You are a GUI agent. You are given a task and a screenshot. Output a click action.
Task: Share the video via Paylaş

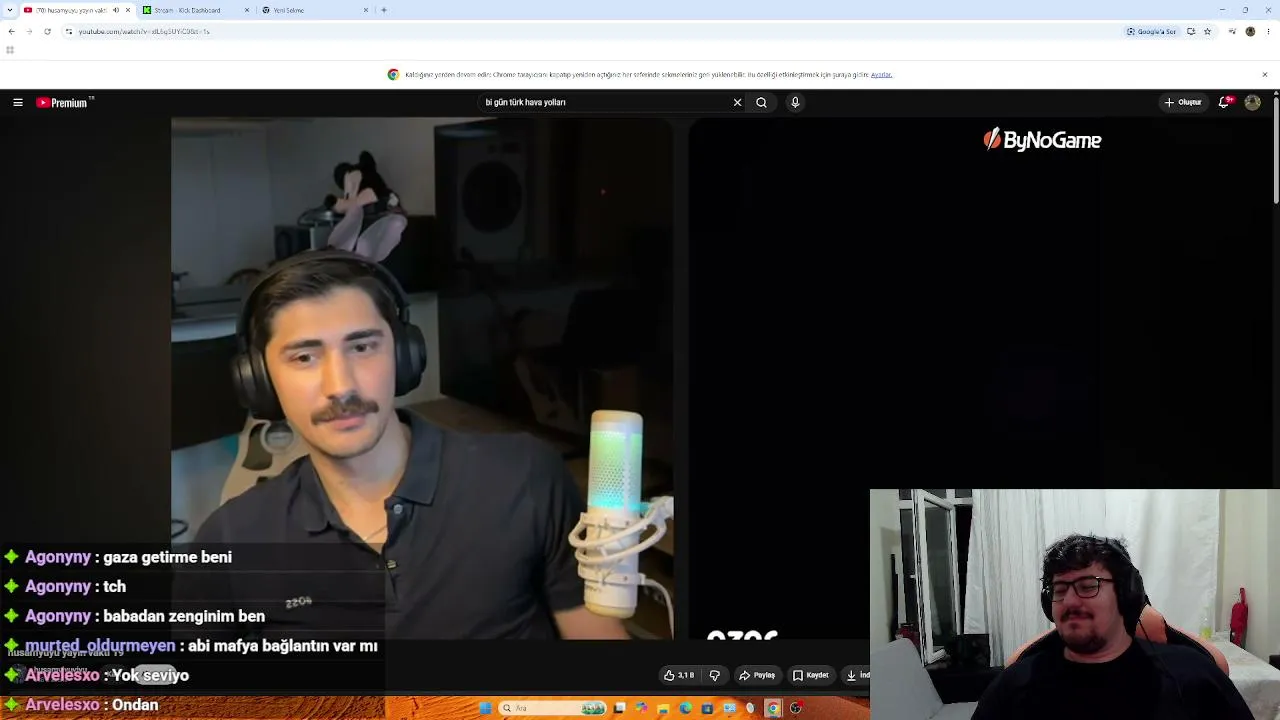coord(757,675)
